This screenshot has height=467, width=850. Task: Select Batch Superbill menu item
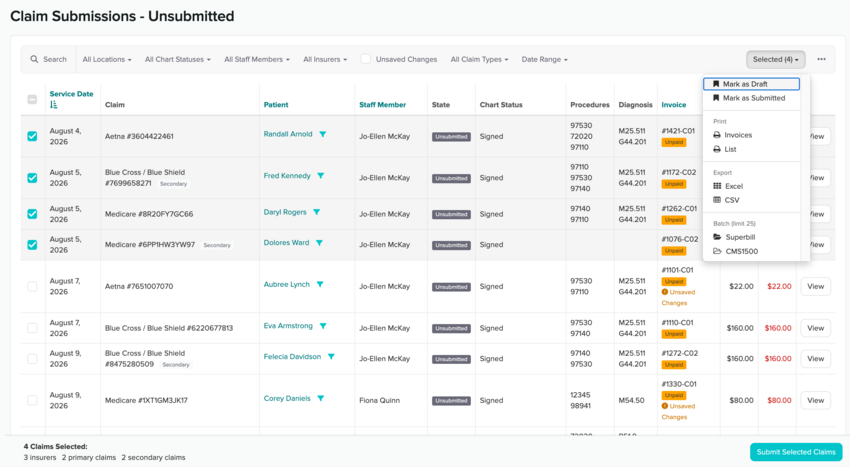tap(751, 237)
